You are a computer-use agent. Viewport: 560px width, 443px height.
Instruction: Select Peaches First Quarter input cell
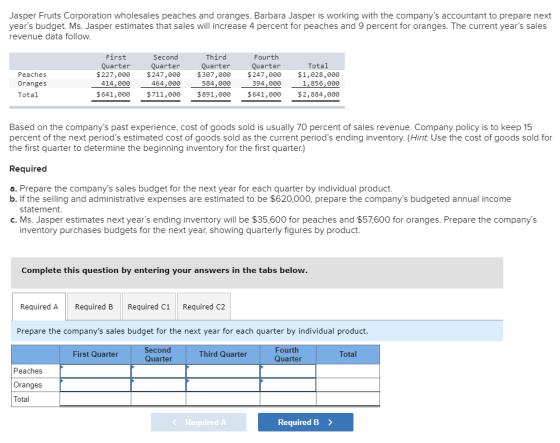95,371
